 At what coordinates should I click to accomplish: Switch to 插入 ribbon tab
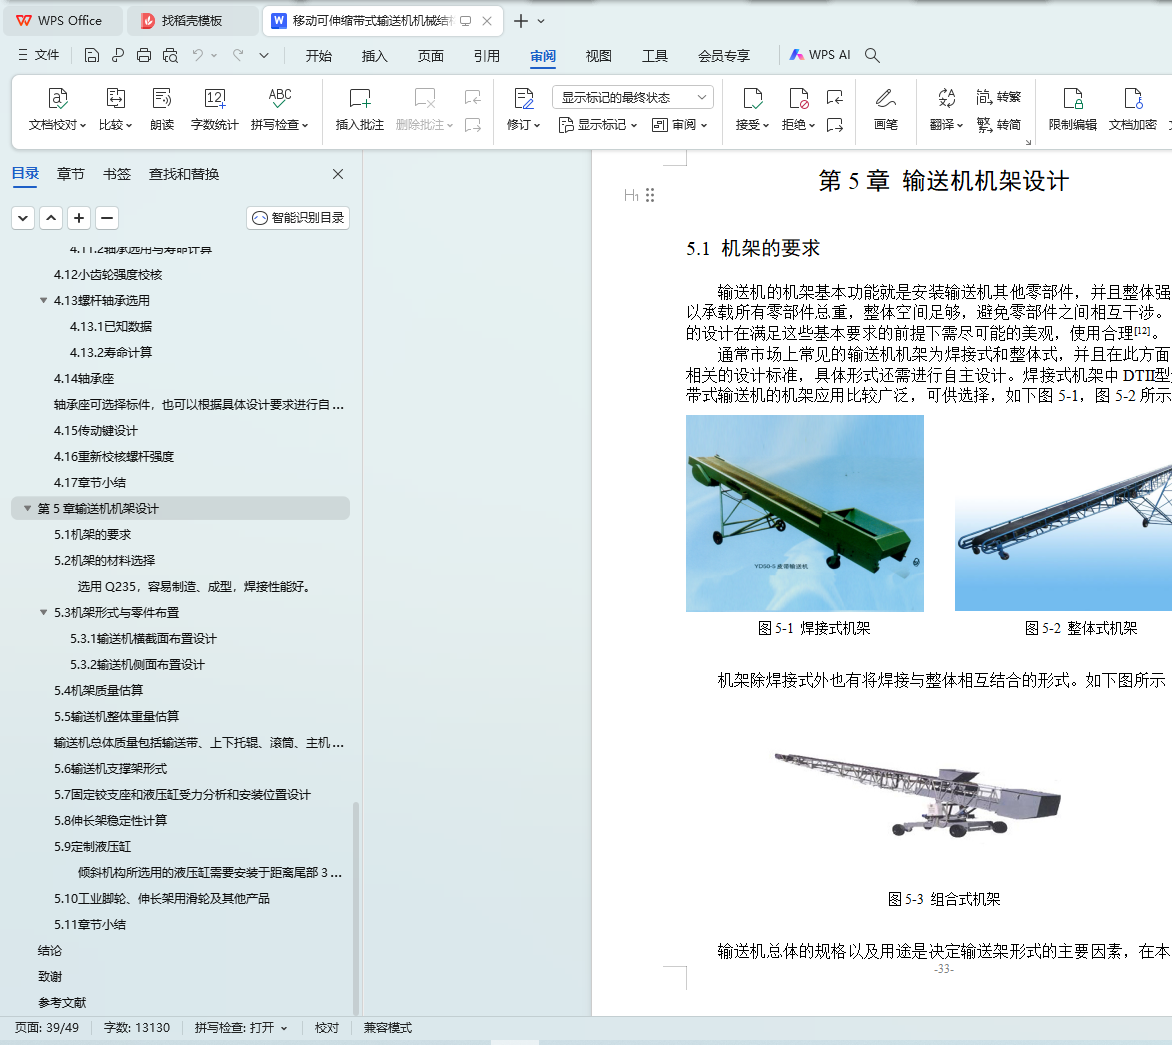pos(374,56)
